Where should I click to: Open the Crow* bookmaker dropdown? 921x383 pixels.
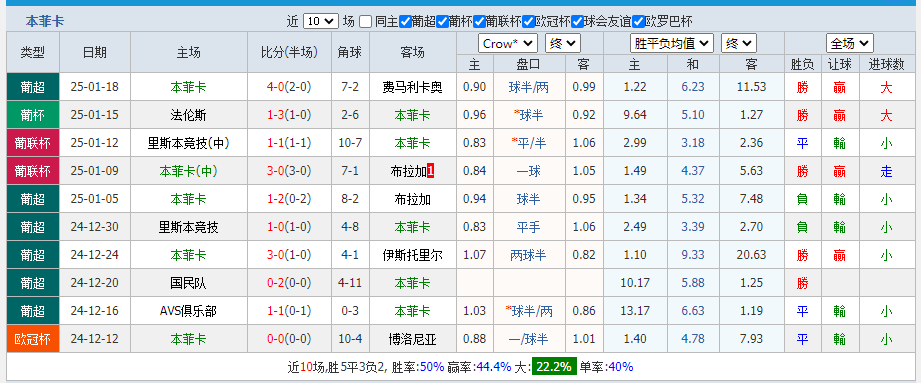click(x=508, y=43)
